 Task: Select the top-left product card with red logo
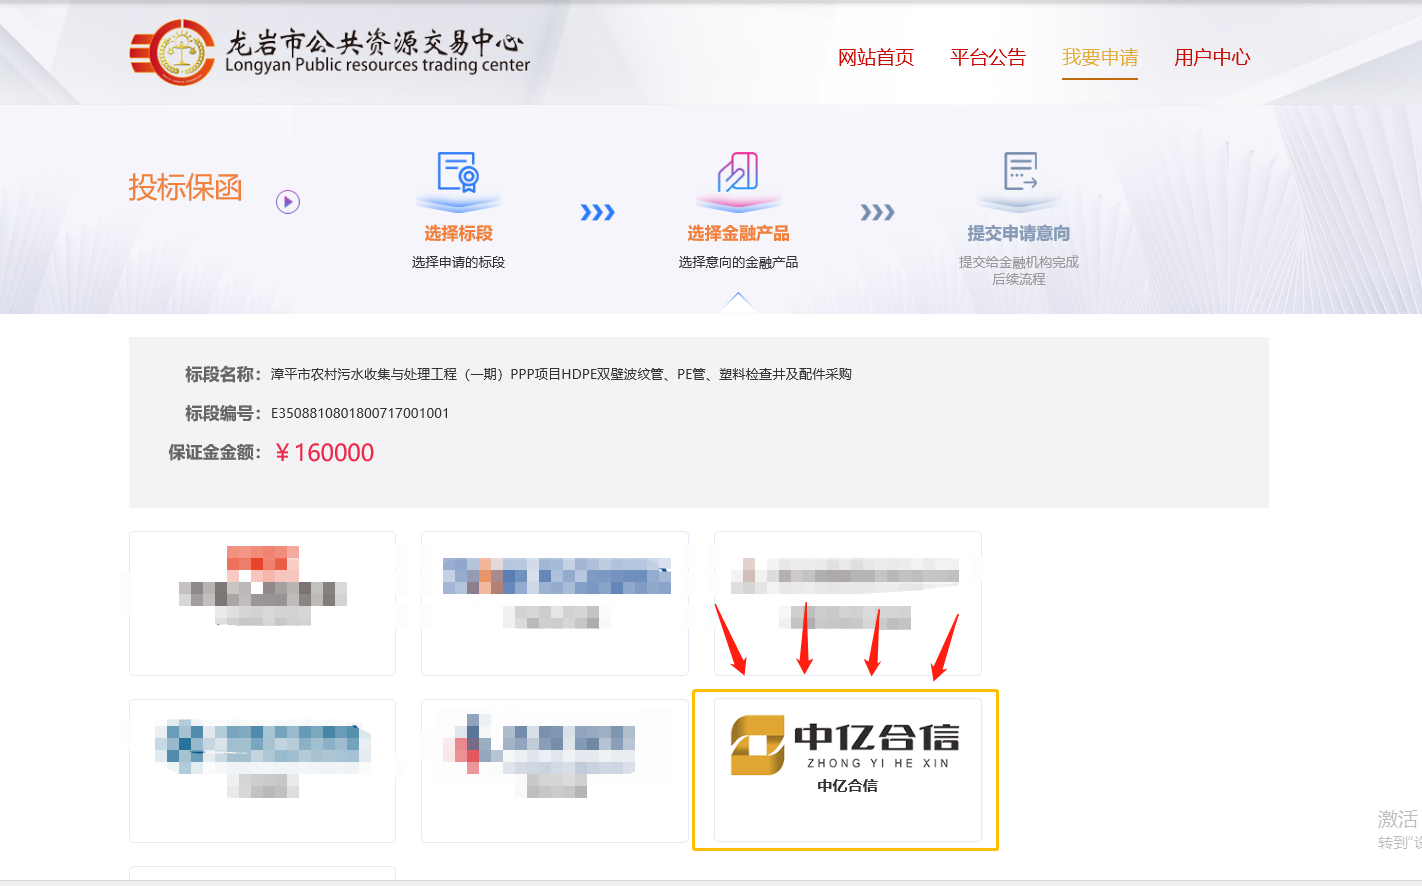(262, 602)
